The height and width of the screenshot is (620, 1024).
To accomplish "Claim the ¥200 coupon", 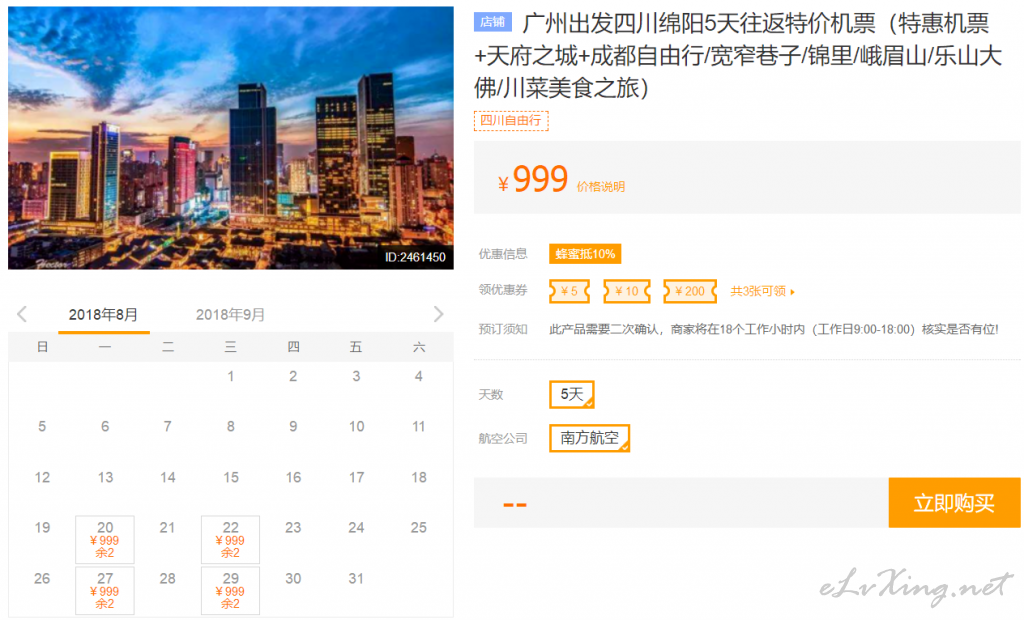I will click(x=690, y=291).
